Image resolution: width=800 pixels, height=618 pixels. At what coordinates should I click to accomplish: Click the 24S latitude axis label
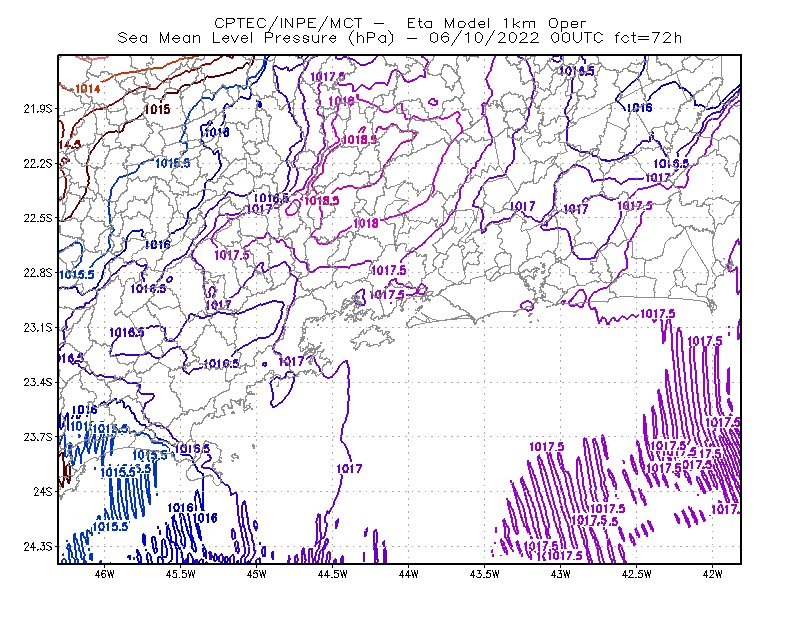coord(43,491)
